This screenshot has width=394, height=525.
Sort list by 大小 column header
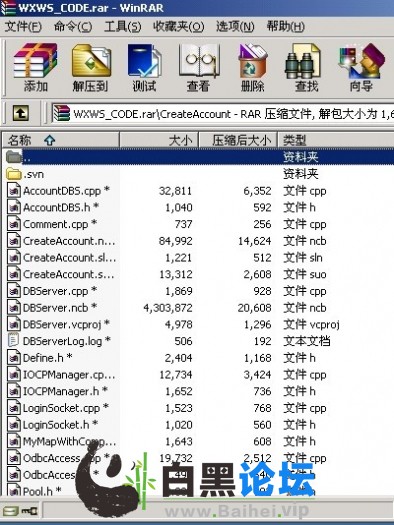click(x=159, y=140)
